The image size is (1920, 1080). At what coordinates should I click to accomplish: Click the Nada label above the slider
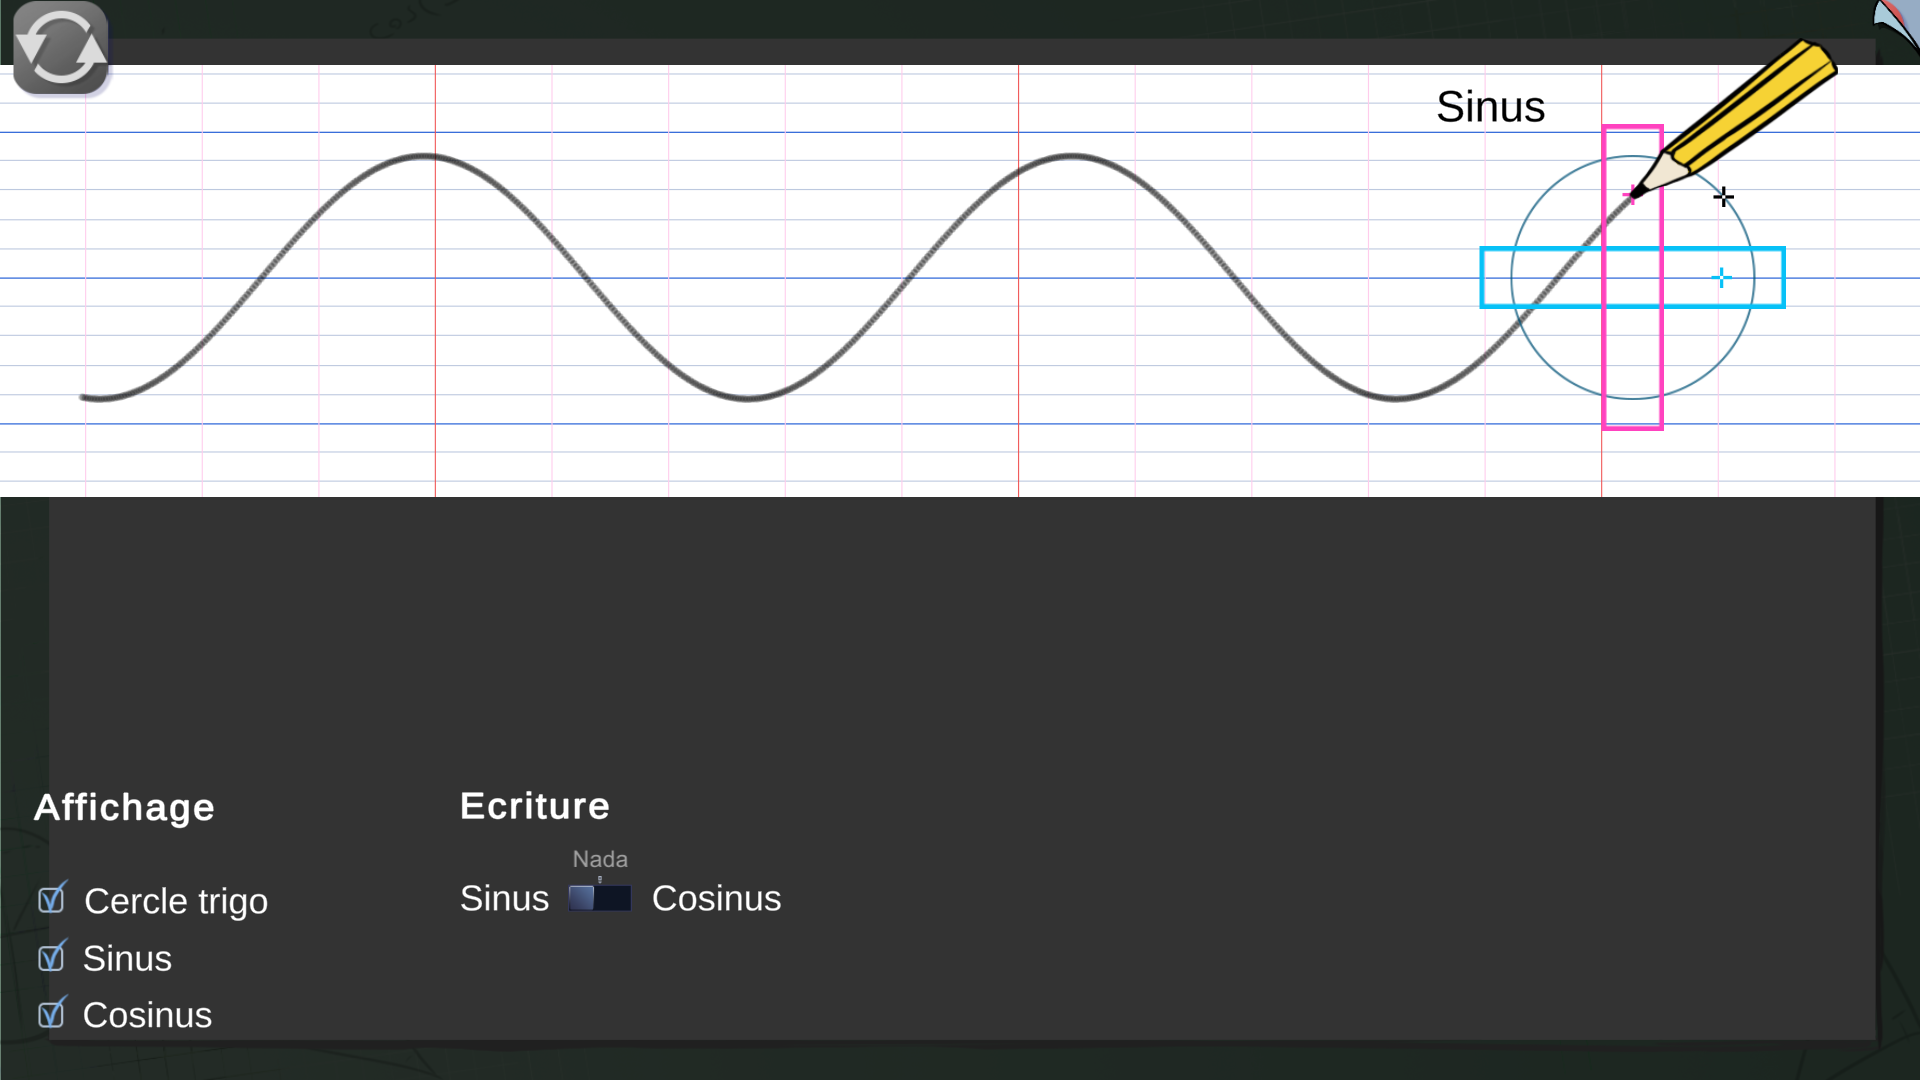600,859
